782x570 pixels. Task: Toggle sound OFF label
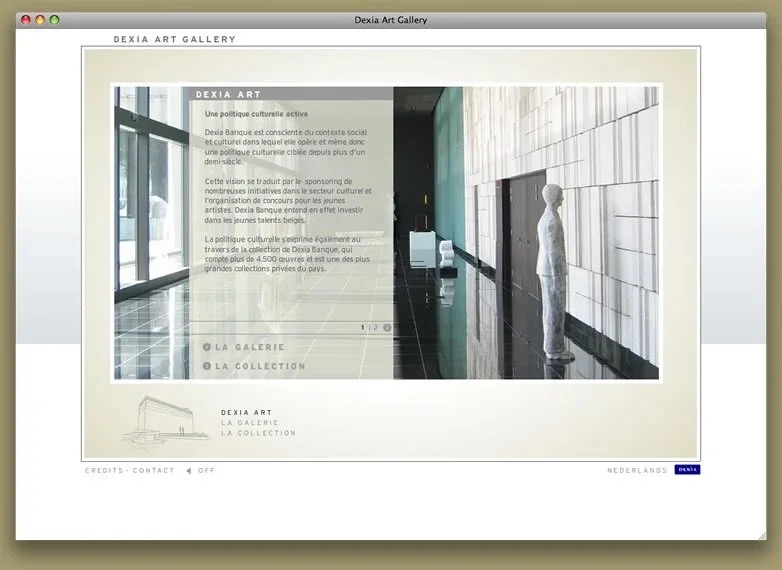206,470
